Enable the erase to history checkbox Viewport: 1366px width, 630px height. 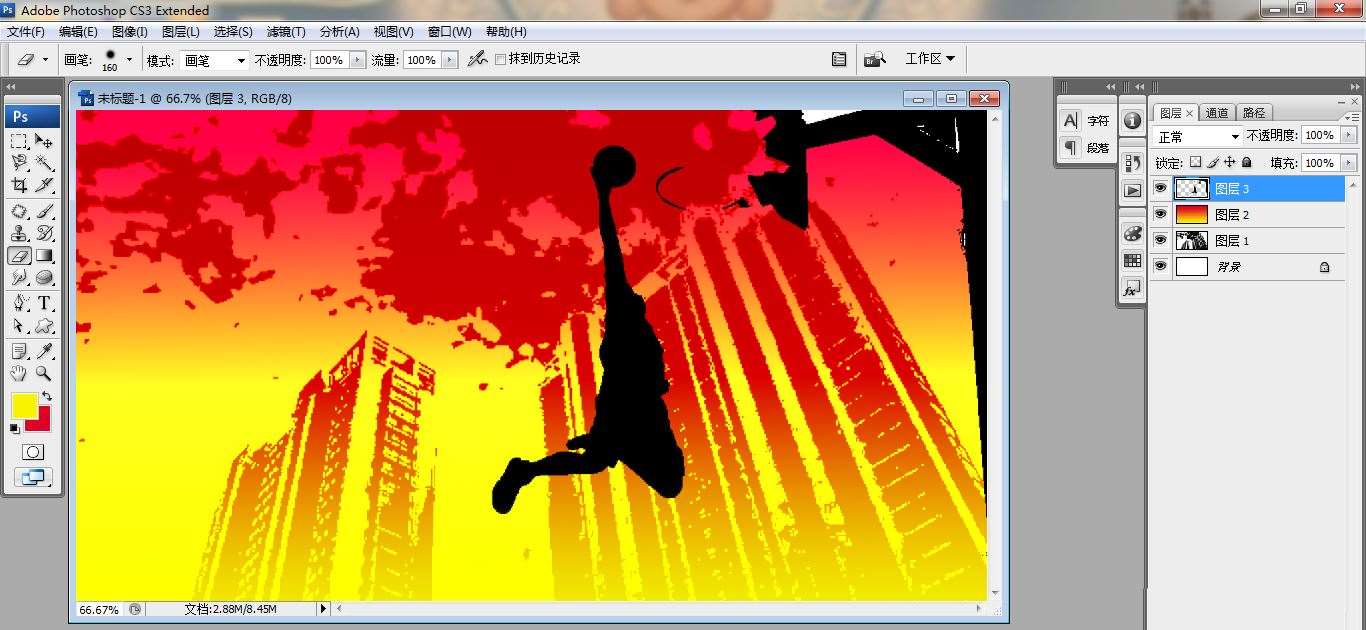click(x=501, y=59)
